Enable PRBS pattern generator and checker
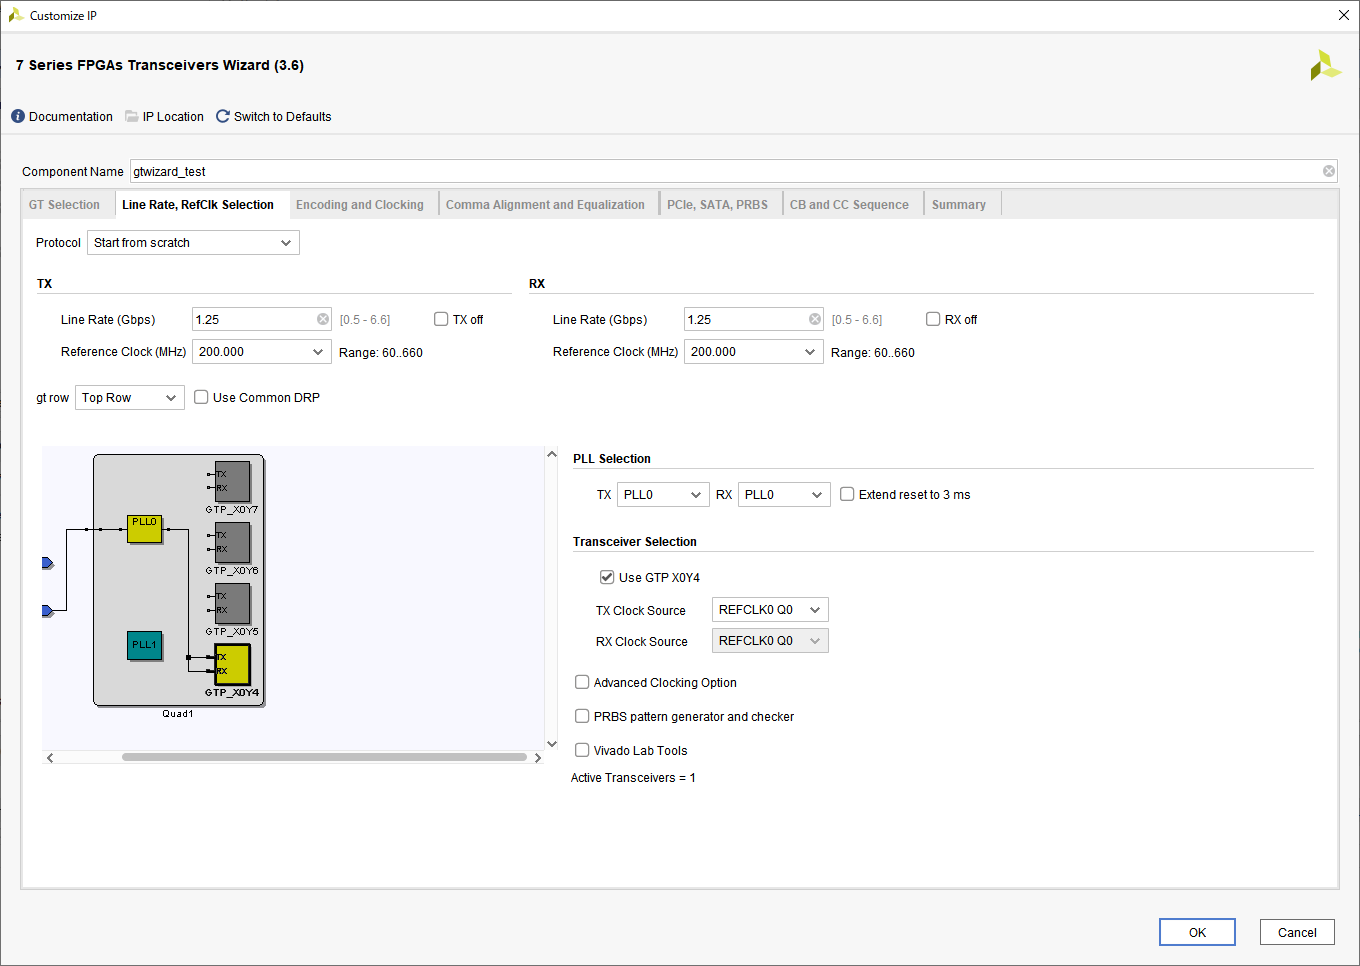 [x=582, y=716]
